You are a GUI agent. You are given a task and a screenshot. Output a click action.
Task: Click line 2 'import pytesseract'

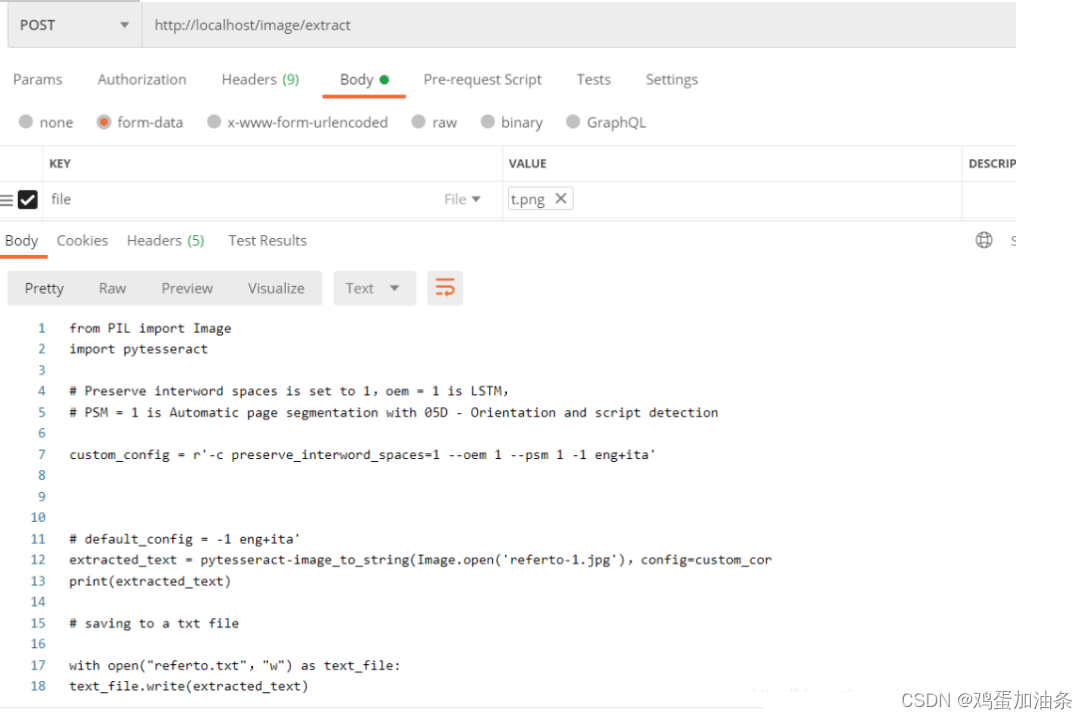139,349
